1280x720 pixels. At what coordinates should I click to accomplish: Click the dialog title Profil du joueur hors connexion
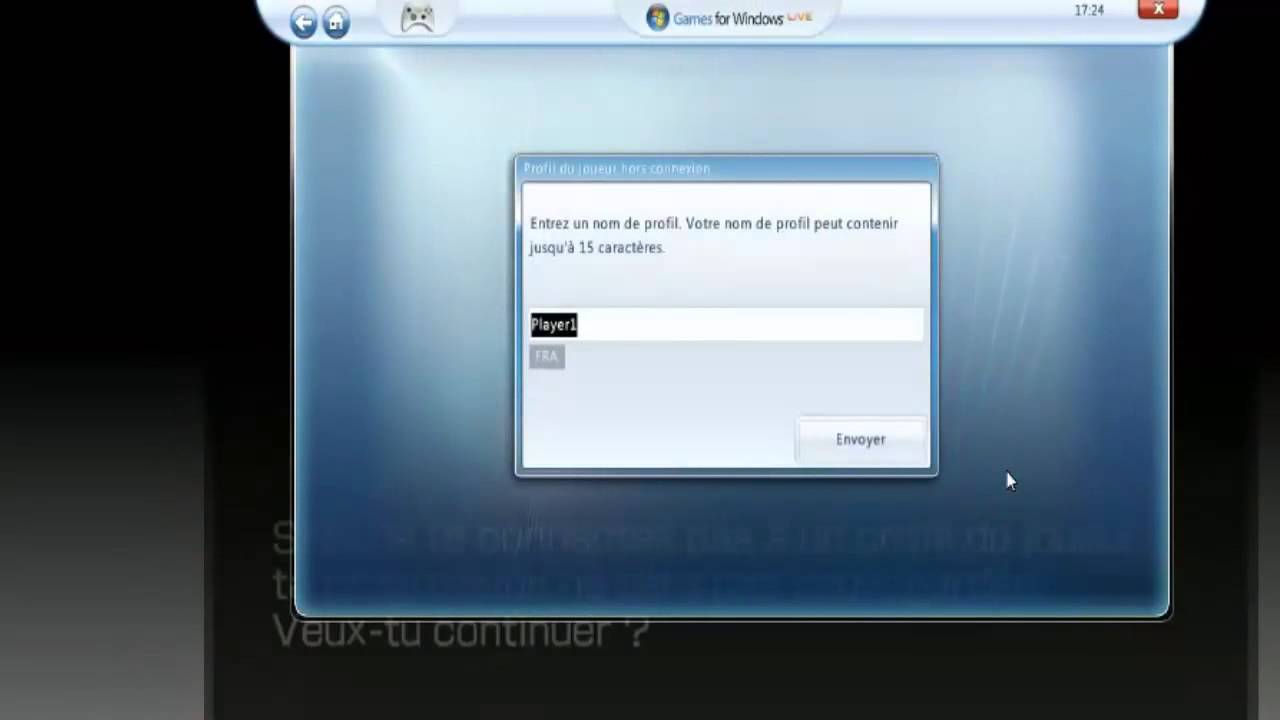pyautogui.click(x=616, y=168)
